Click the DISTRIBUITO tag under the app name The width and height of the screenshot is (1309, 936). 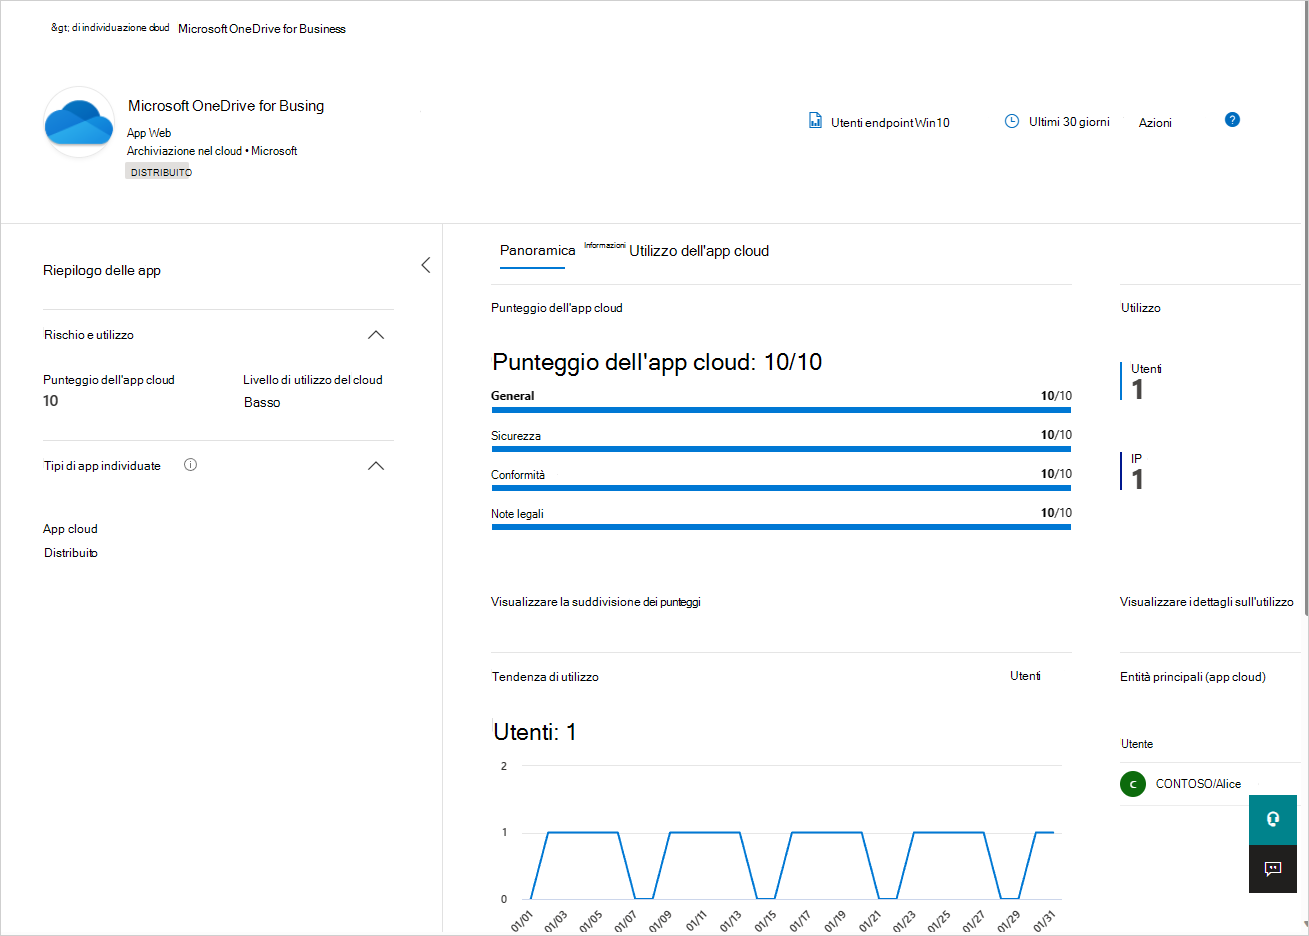tap(160, 172)
